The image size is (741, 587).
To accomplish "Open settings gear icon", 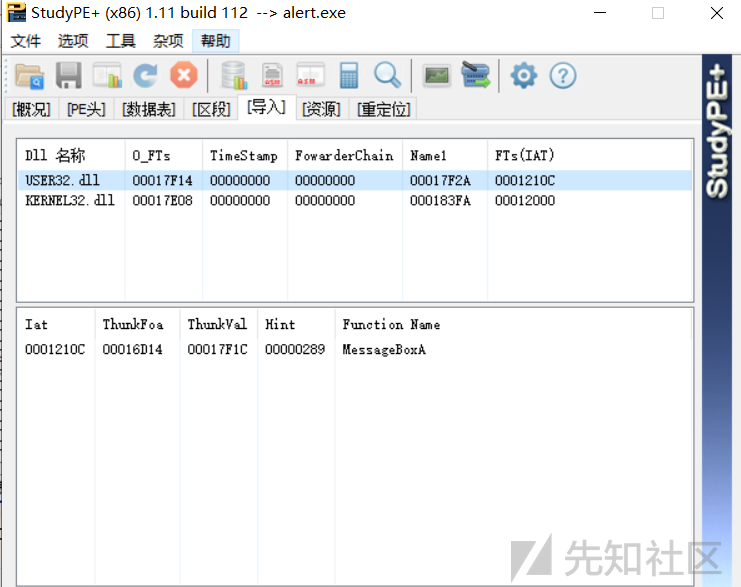I will point(524,76).
